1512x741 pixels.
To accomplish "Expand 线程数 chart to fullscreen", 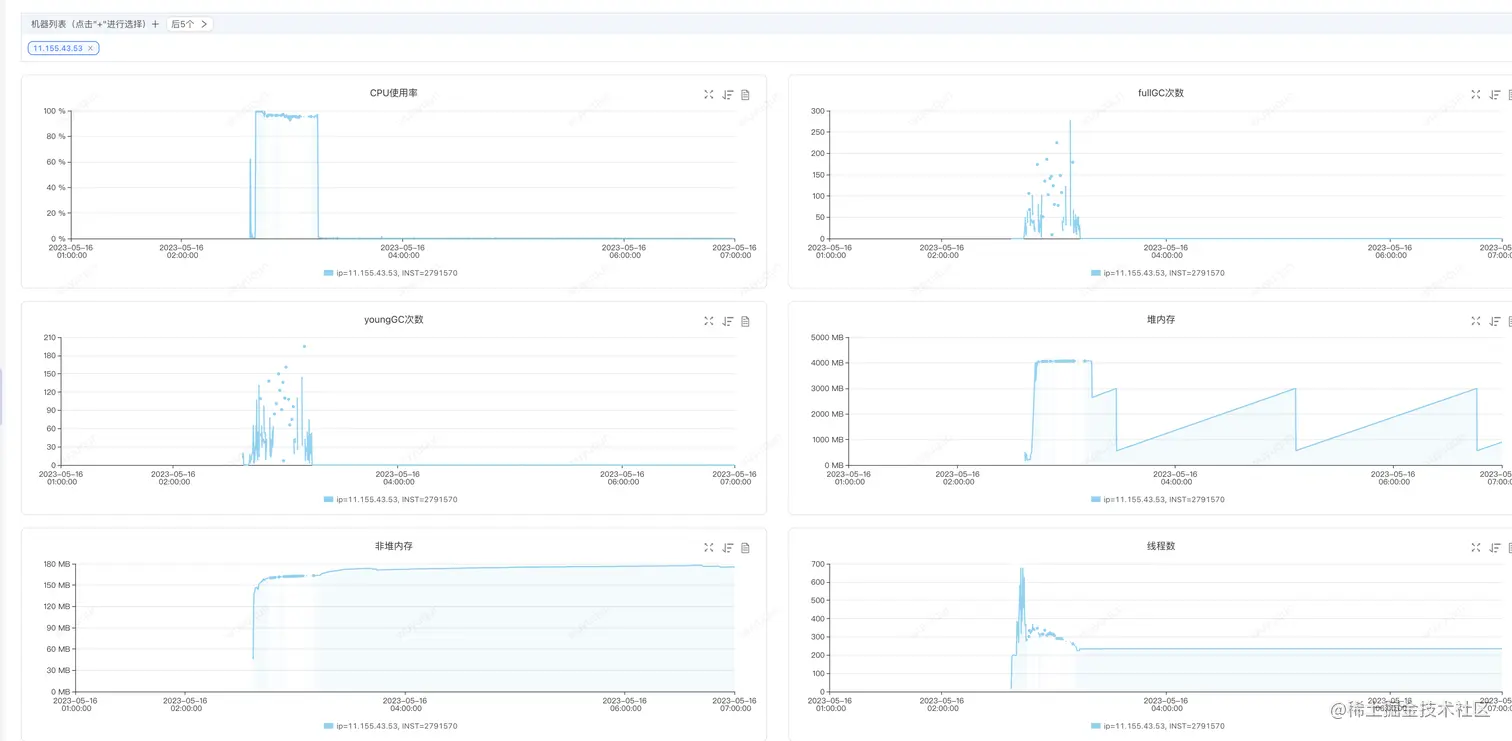I will click(1476, 548).
